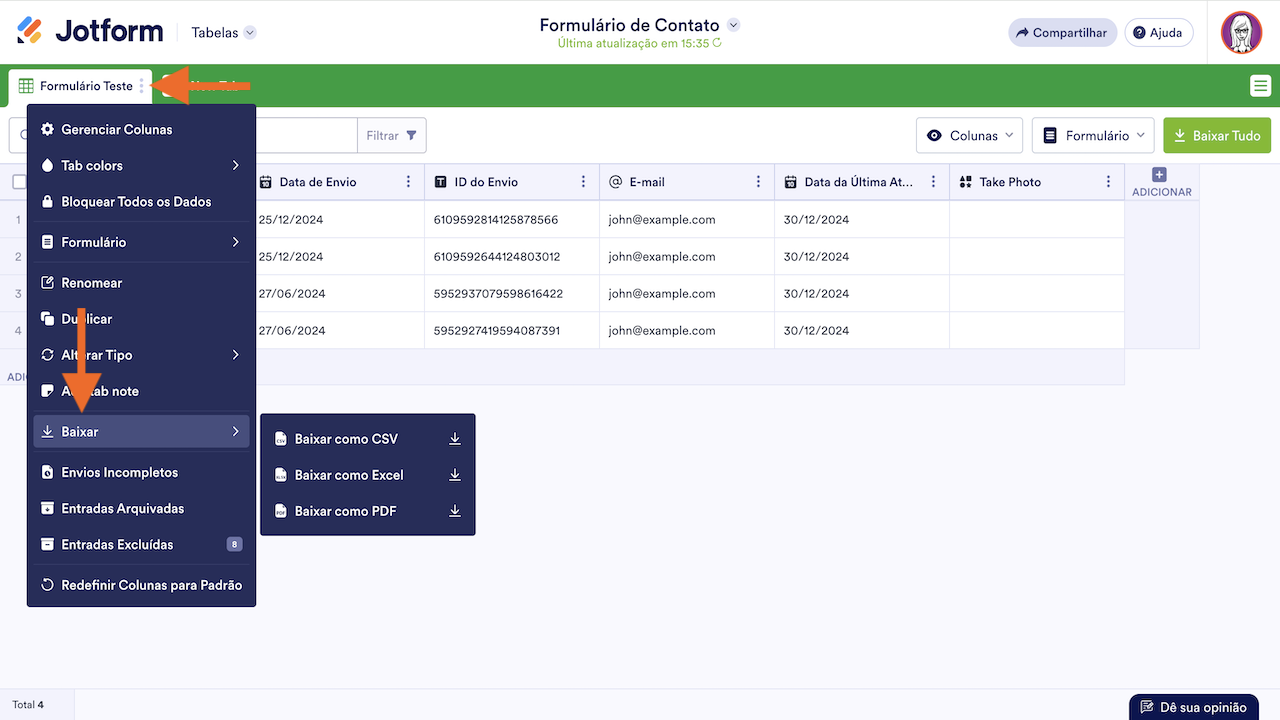Select Gerenciar Colunas menu item
This screenshot has height=720, width=1280.
[141, 129]
